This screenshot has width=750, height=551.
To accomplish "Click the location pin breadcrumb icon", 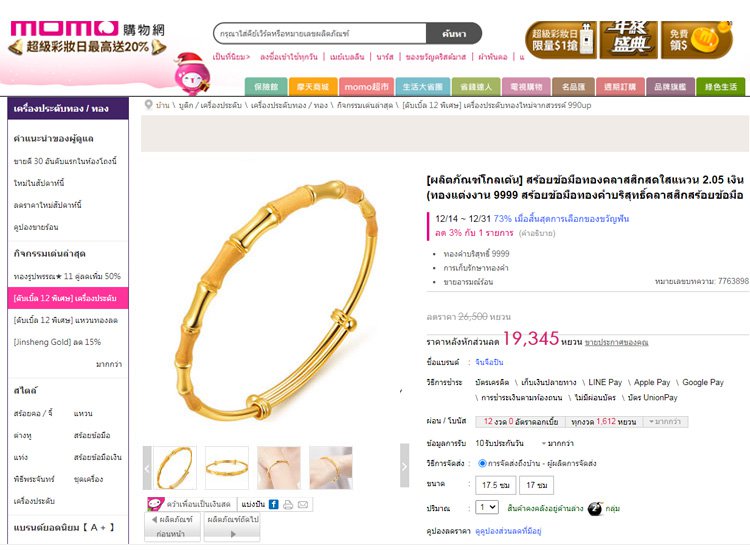I will [x=148, y=105].
